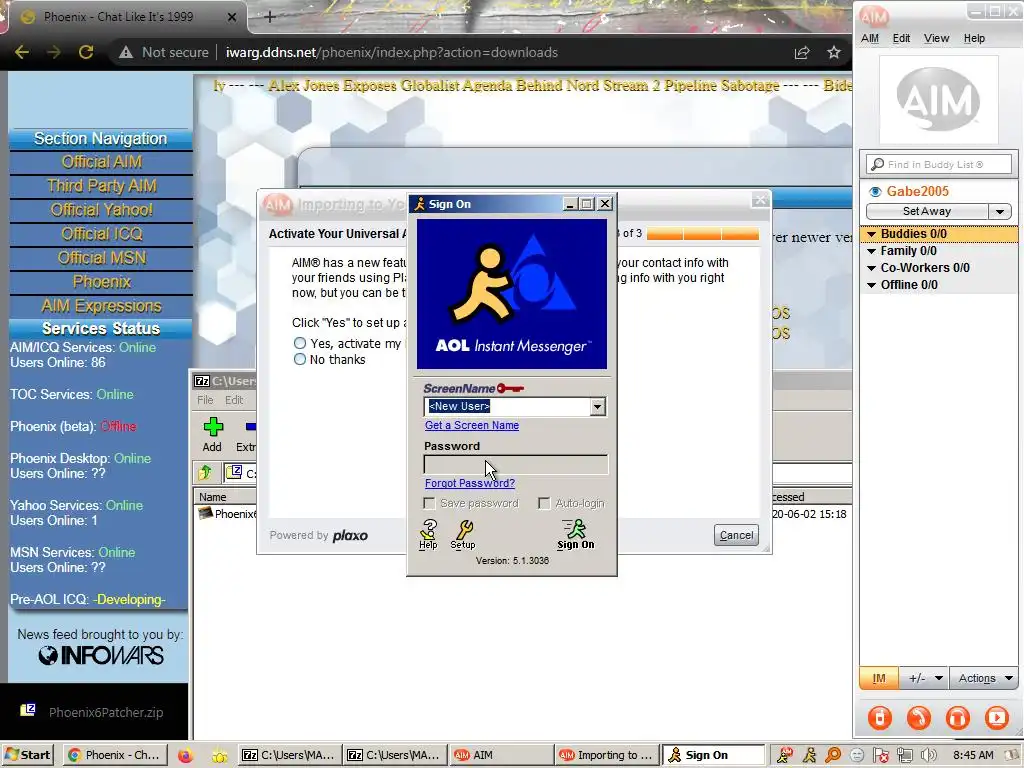Open the Set Away dropdown arrow
This screenshot has width=1024, height=768.
(x=999, y=212)
